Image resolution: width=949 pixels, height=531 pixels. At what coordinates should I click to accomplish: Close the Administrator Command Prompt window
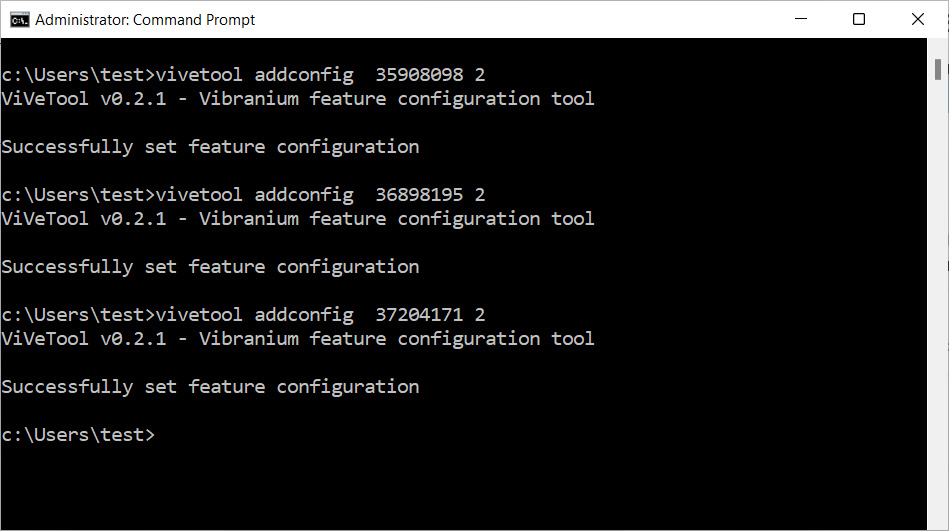pos(918,19)
